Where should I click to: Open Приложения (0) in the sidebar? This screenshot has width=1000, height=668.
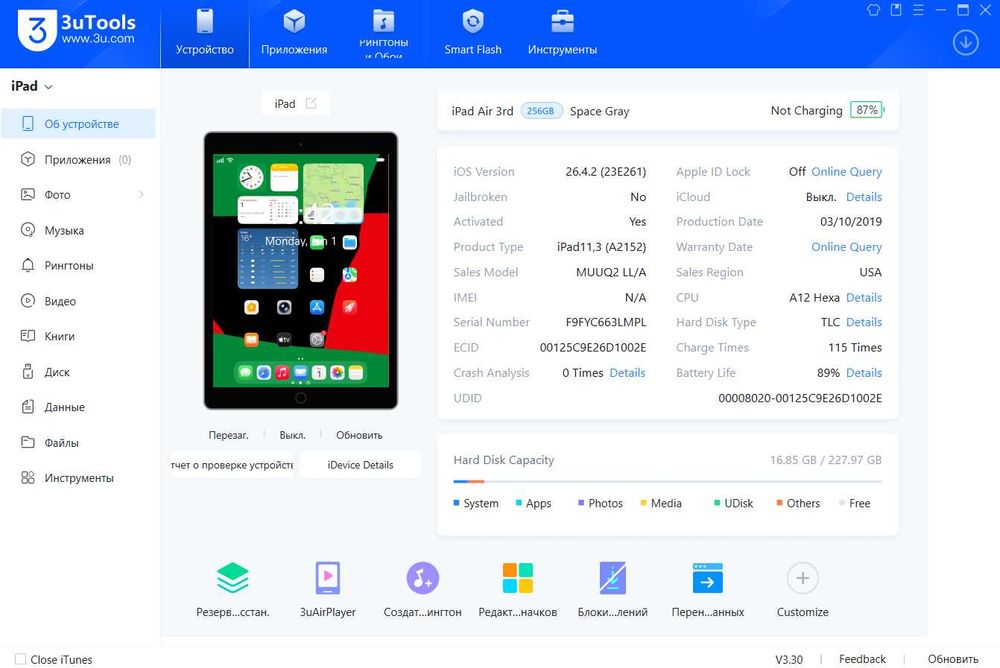point(78,160)
